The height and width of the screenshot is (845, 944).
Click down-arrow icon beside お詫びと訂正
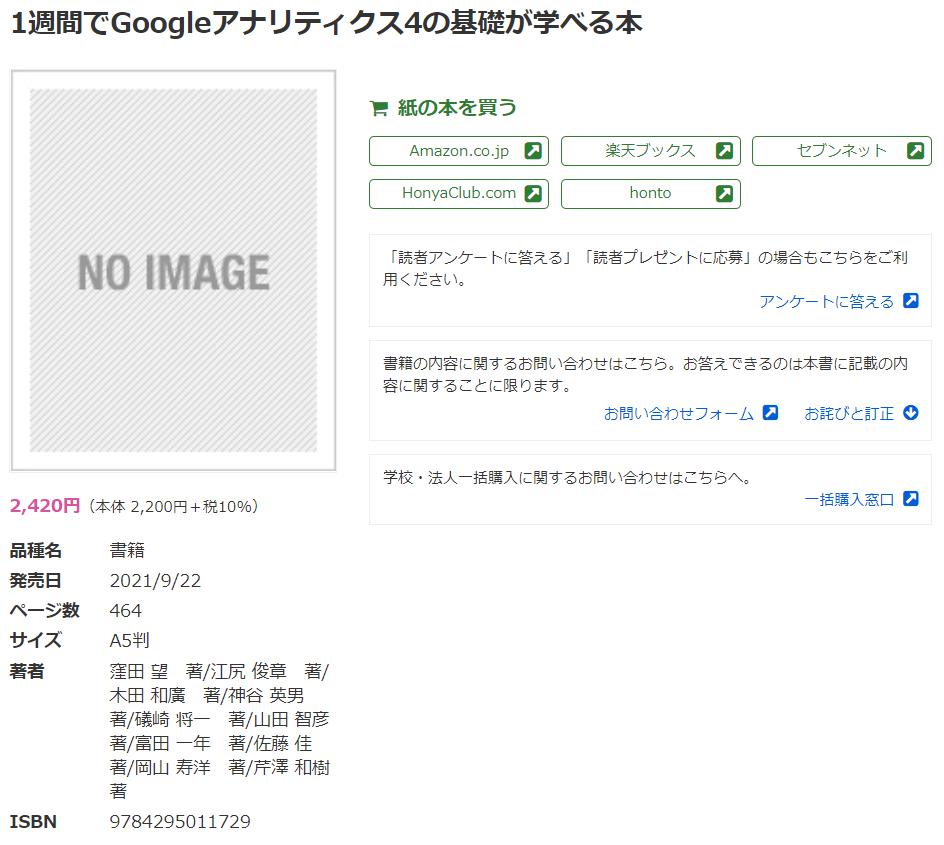911,412
